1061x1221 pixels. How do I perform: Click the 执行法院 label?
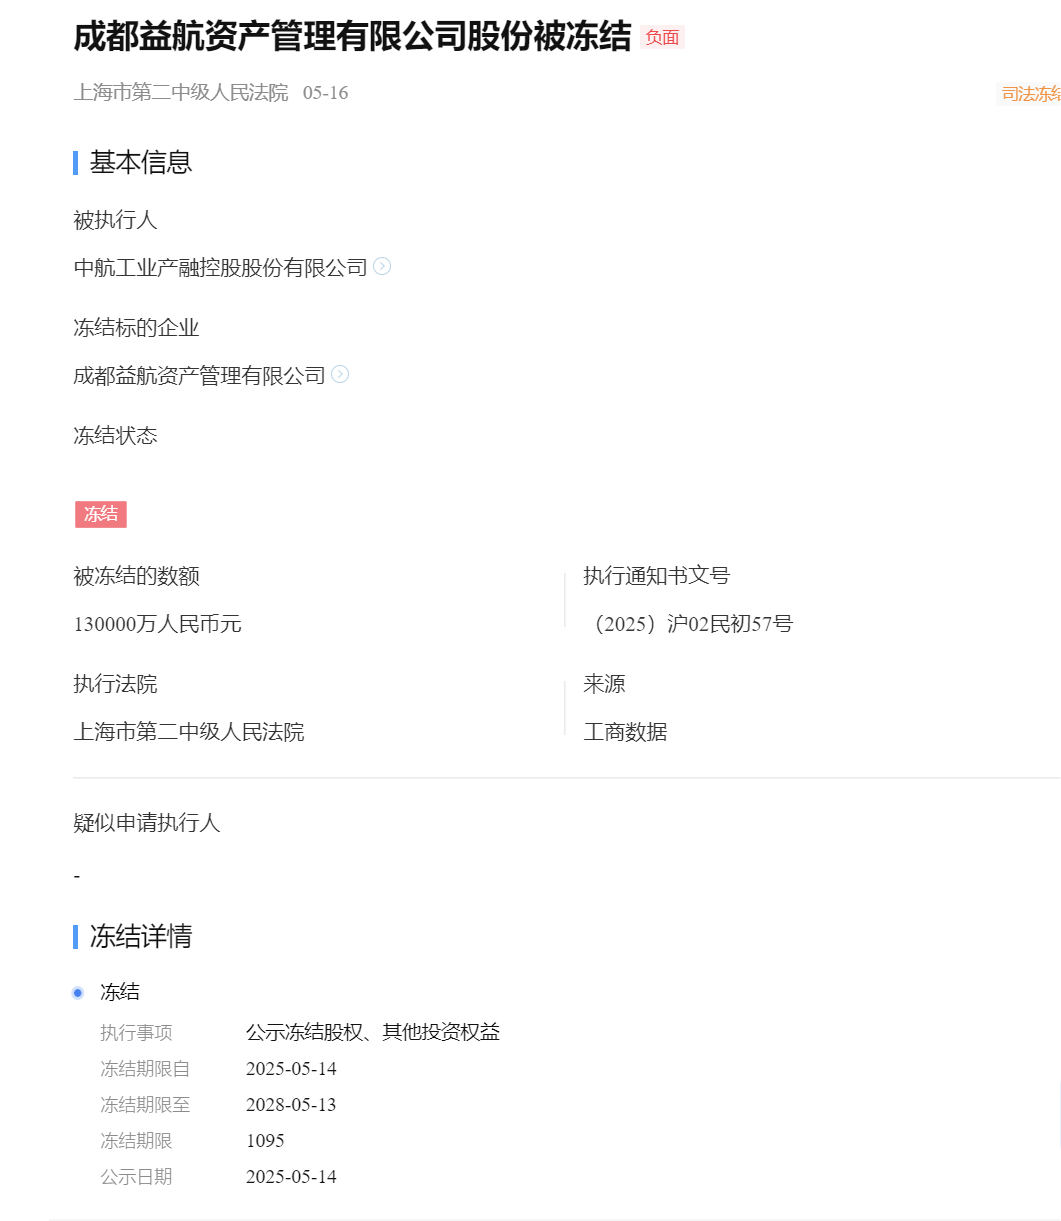tap(116, 684)
